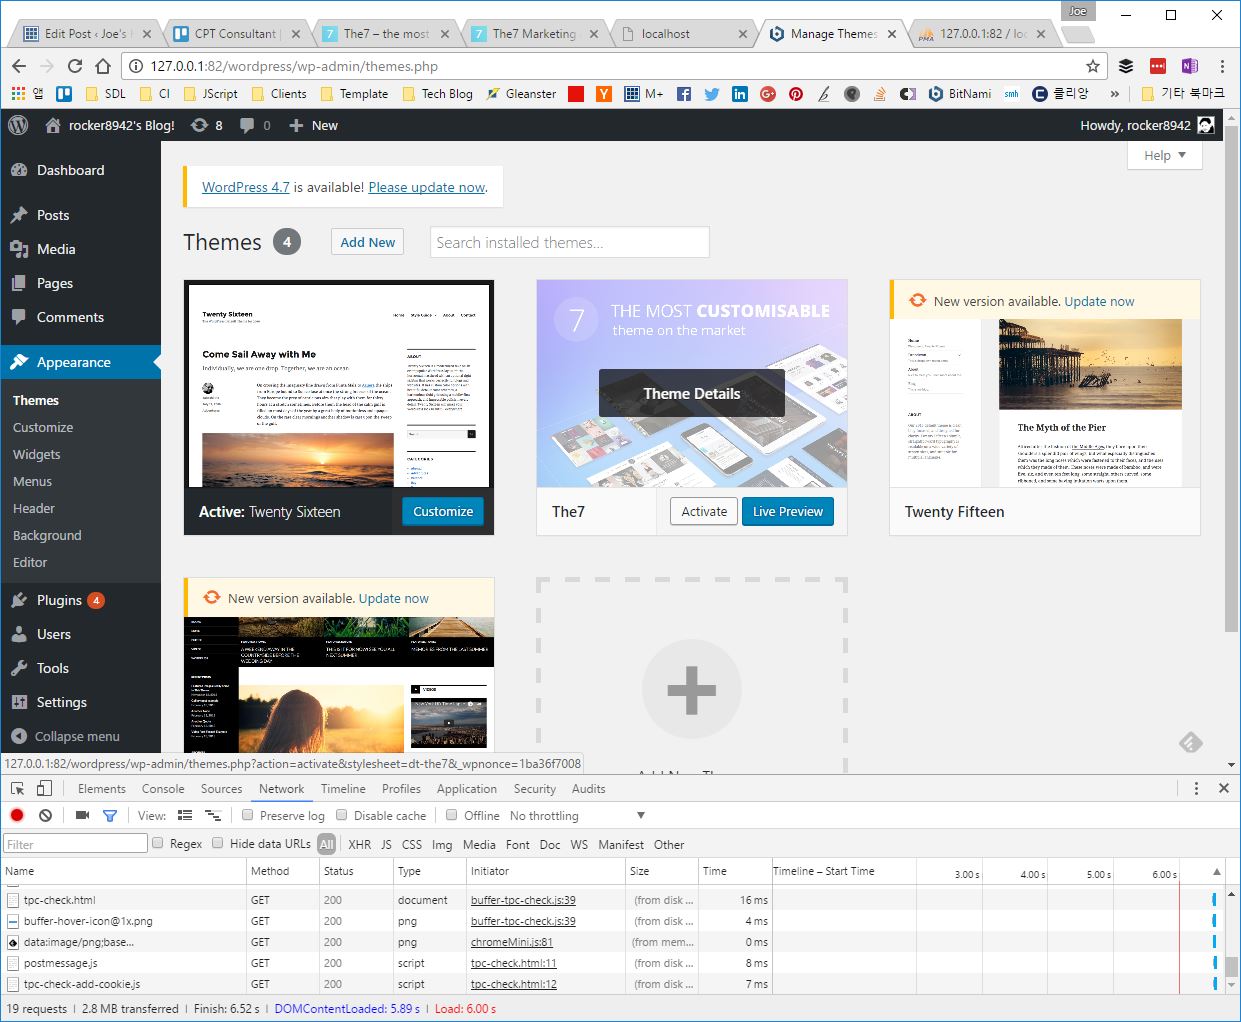The width and height of the screenshot is (1241, 1022).
Task: Switch to DevTools Console tab
Action: point(163,788)
